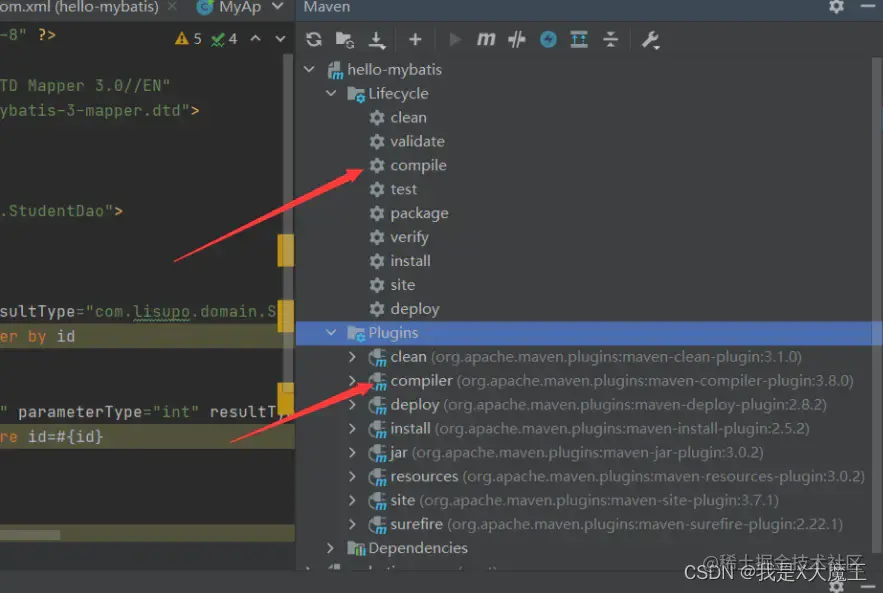This screenshot has width=883, height=593.
Task: Click the 5 warnings indicator
Action: (x=188, y=38)
